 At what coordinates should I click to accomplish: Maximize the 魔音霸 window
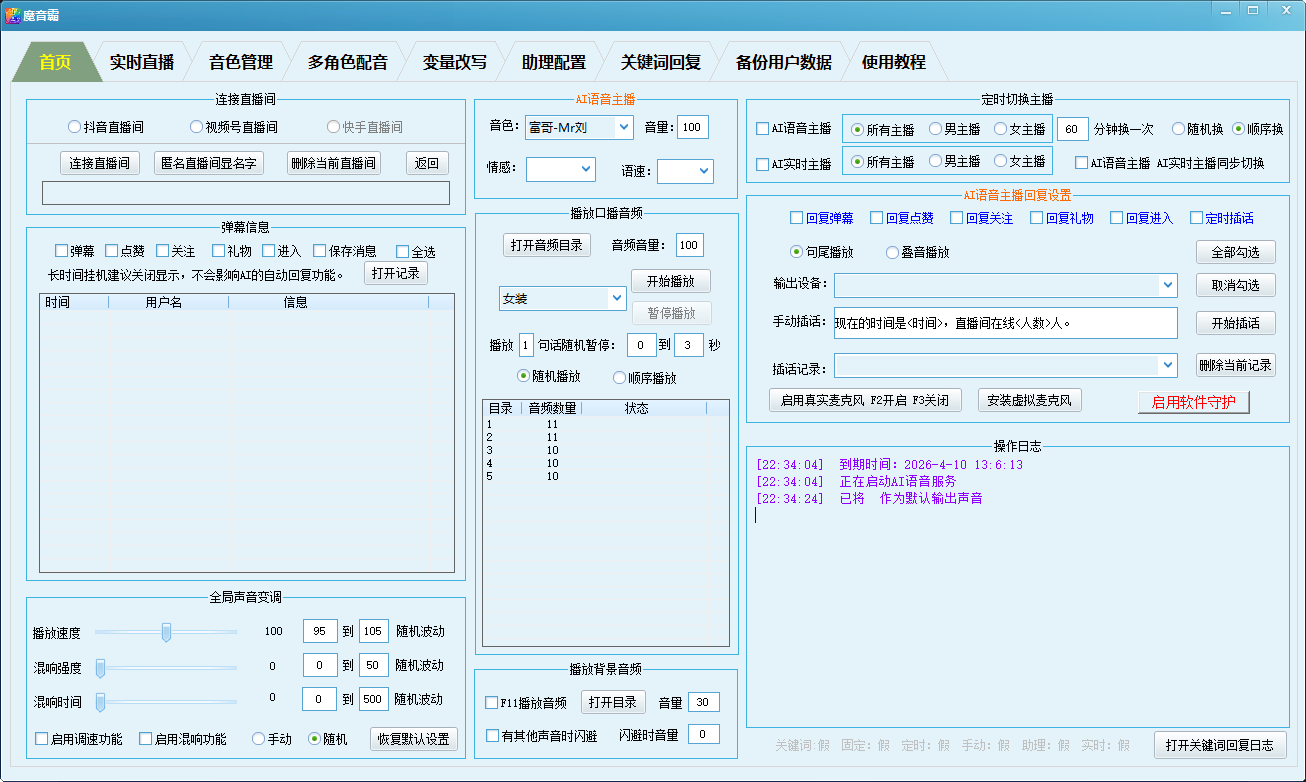[x=1252, y=9]
